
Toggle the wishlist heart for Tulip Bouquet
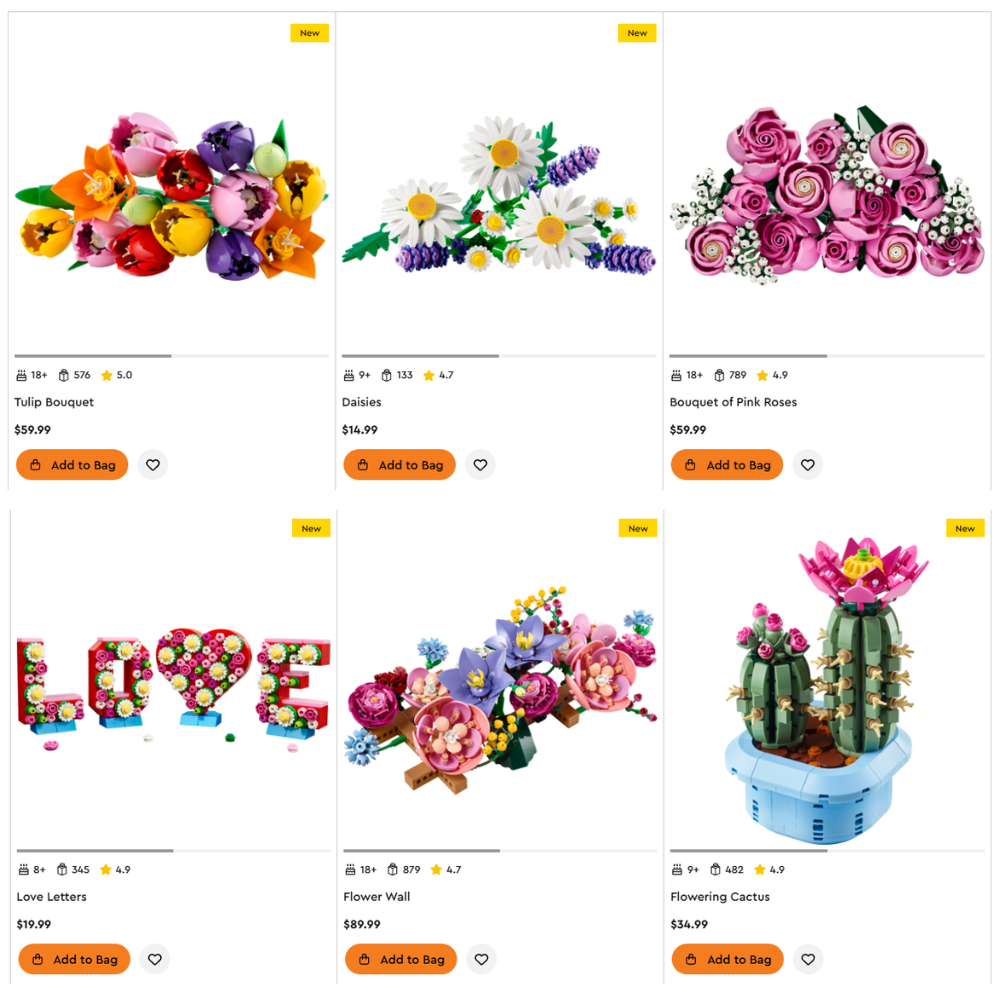pyautogui.click(x=152, y=464)
